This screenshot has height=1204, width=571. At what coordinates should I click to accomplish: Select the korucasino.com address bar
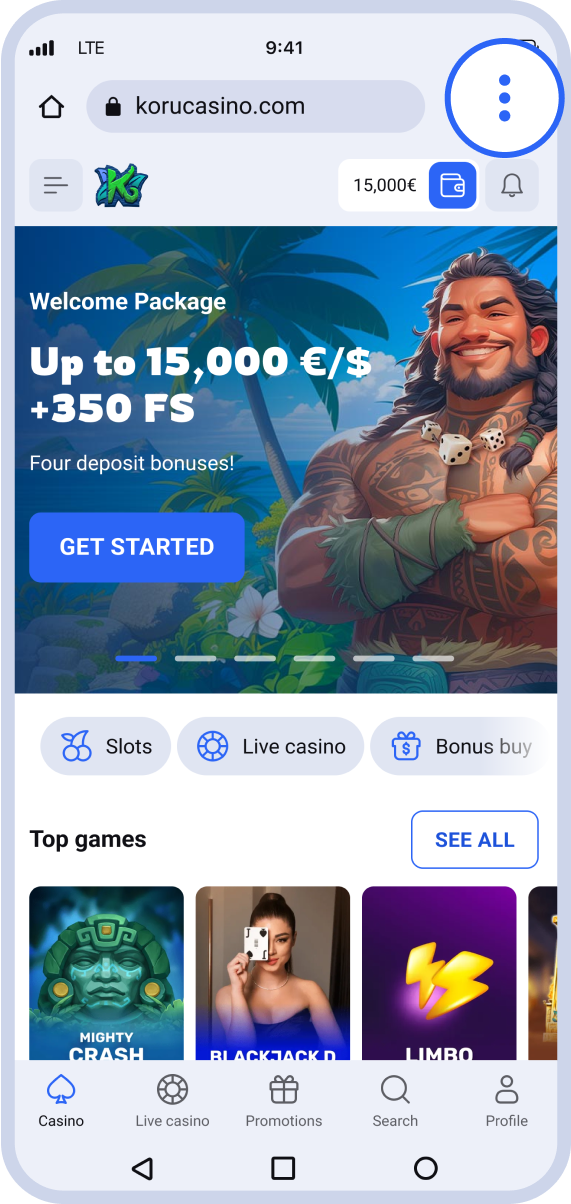[x=256, y=106]
